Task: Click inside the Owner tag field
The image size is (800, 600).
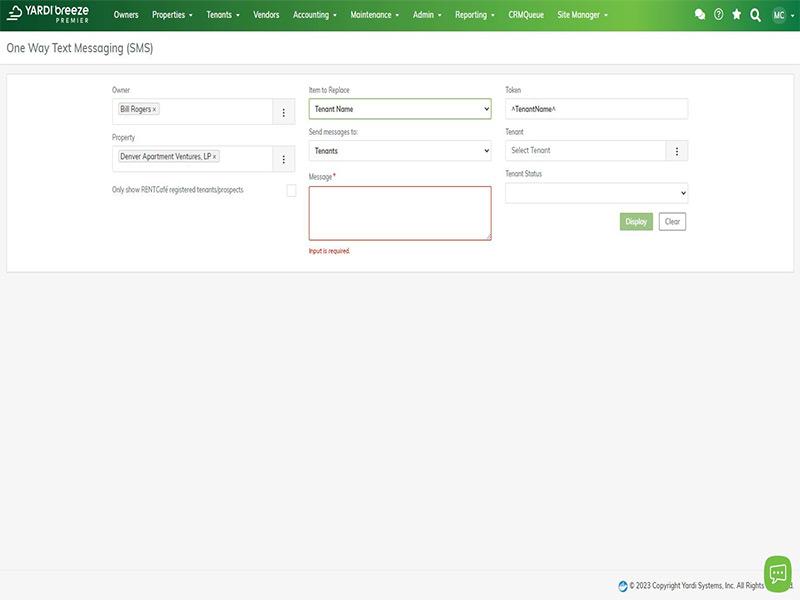Action: pos(192,112)
